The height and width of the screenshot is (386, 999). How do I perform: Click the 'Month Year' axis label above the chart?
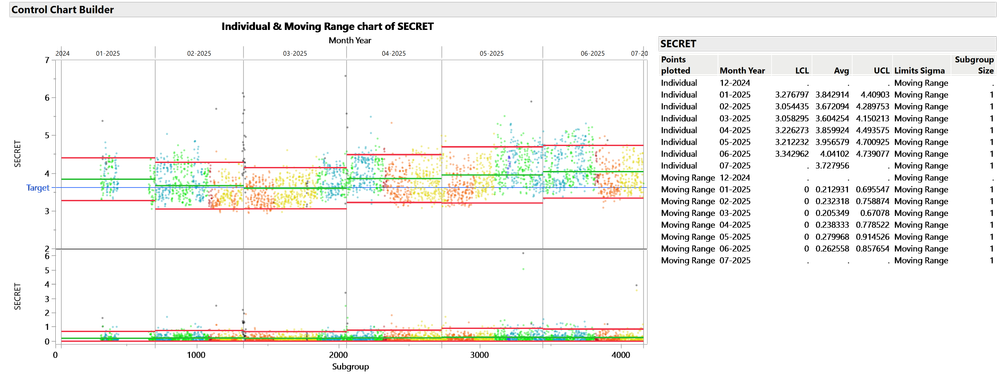(349, 40)
